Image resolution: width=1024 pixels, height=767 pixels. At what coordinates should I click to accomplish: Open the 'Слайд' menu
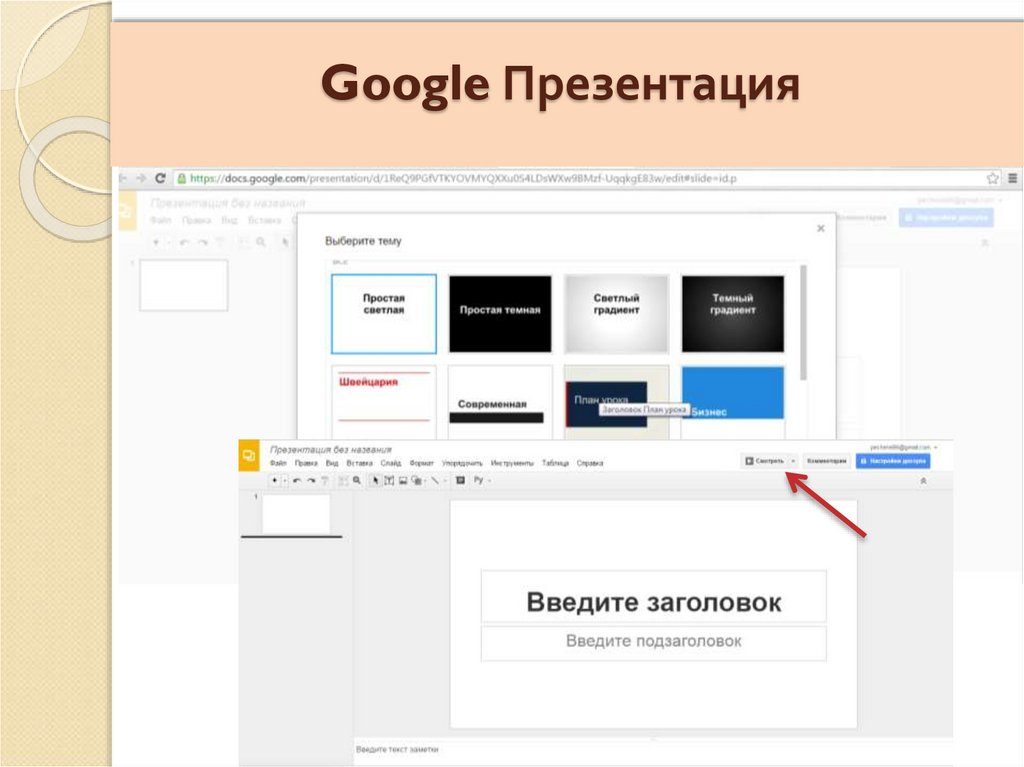391,463
